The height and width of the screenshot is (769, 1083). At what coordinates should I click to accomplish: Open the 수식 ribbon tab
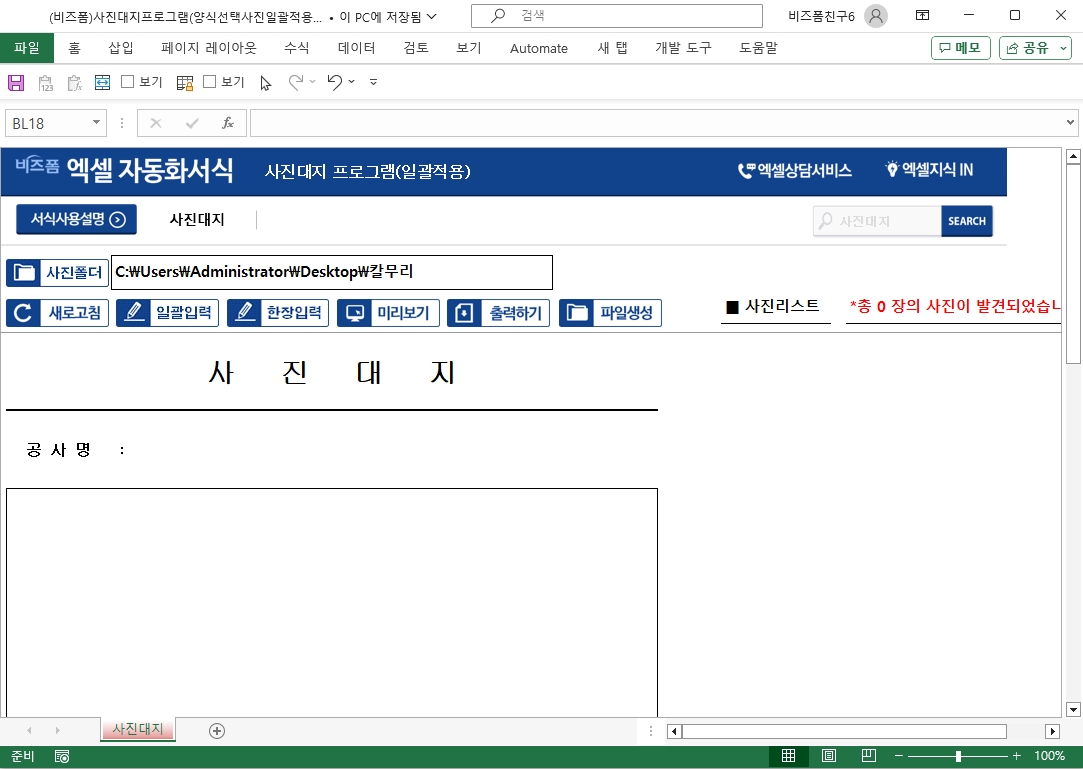[x=296, y=48]
